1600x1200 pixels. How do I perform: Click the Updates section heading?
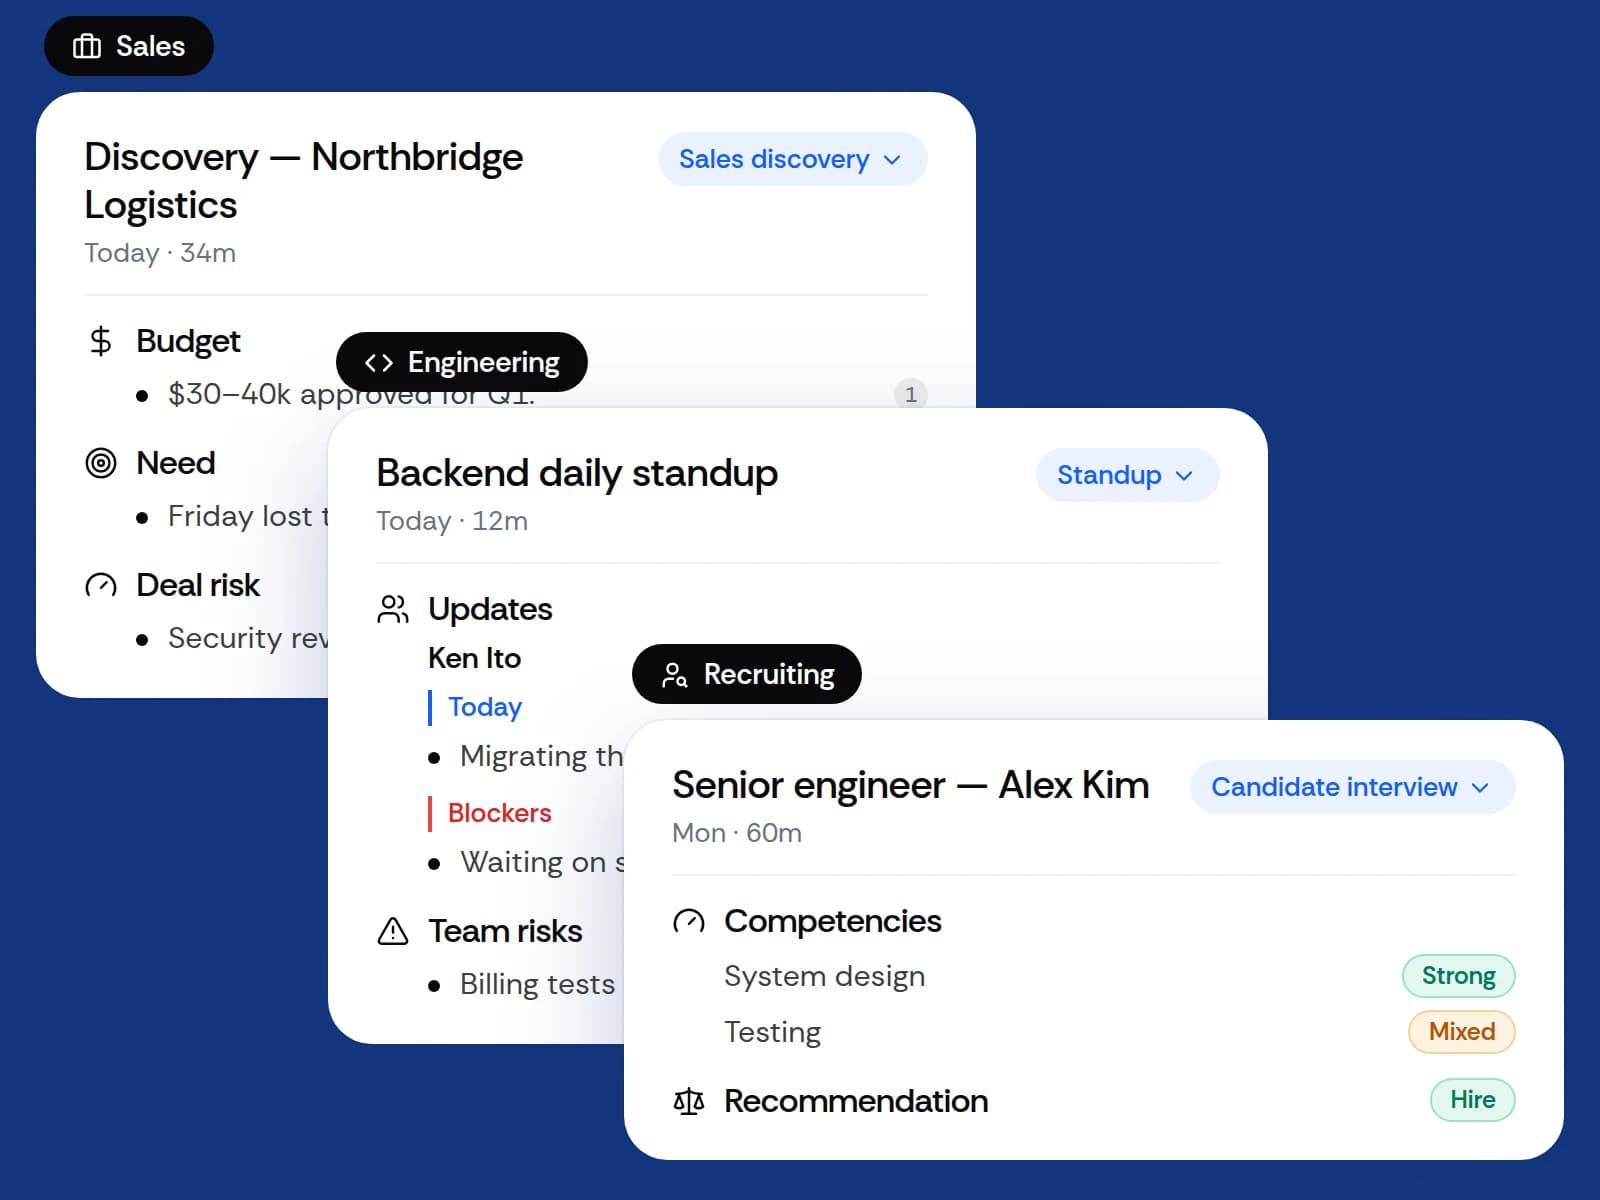[490, 609]
